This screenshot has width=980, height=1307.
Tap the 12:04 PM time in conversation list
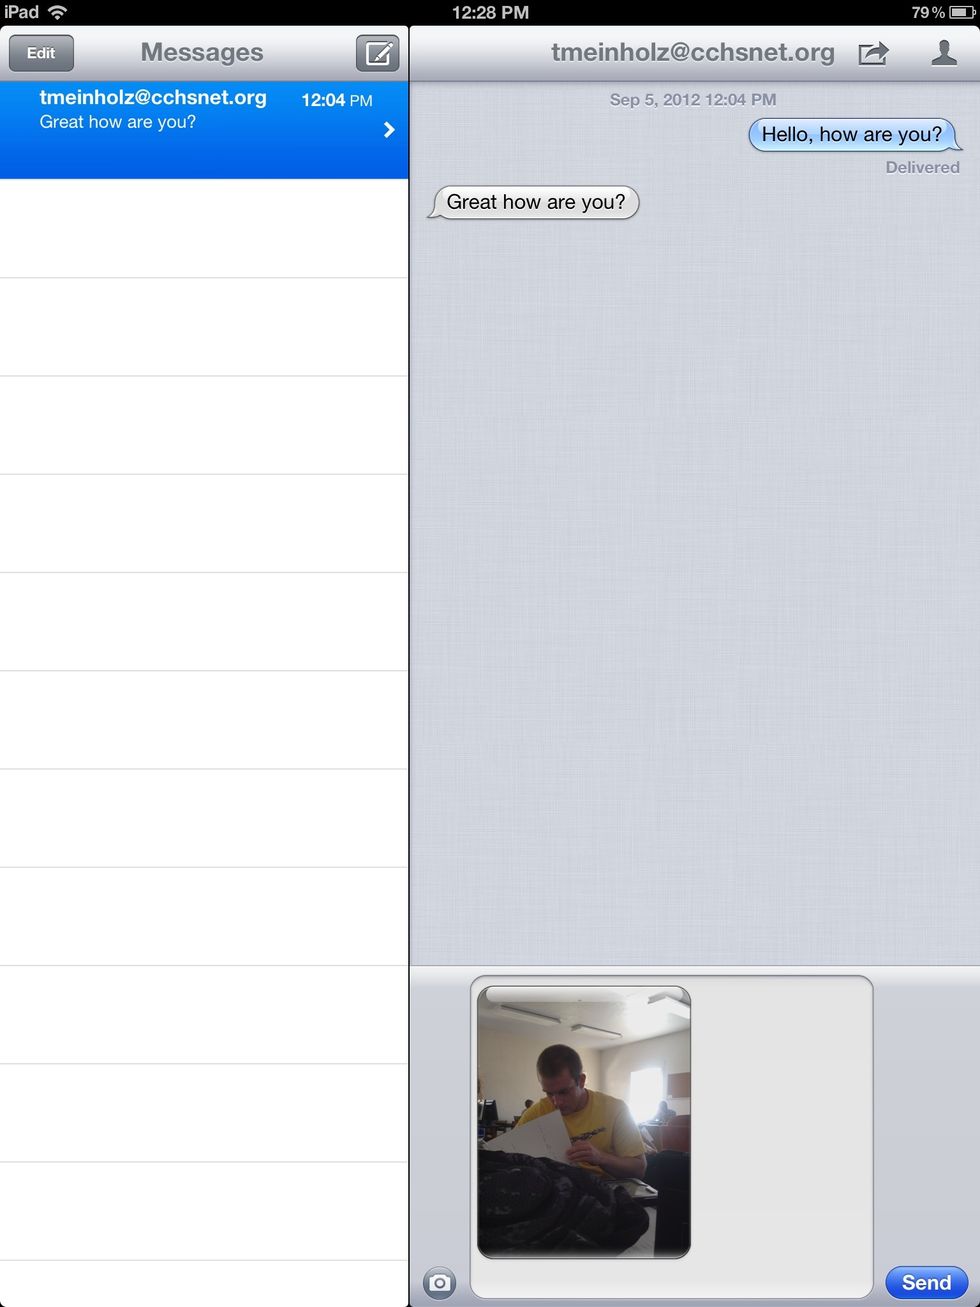[x=337, y=100]
